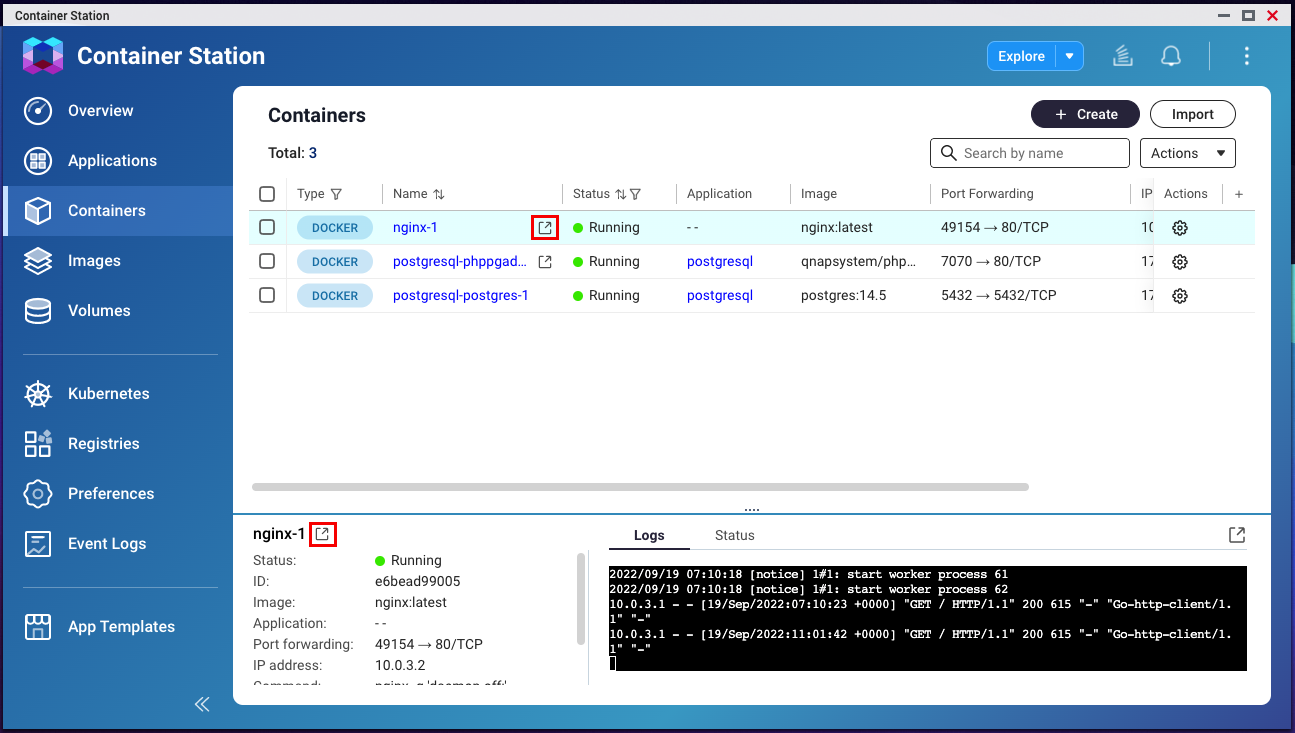The image size is (1295, 733).
Task: Click the details panel vertical scrollbar
Action: point(581,599)
